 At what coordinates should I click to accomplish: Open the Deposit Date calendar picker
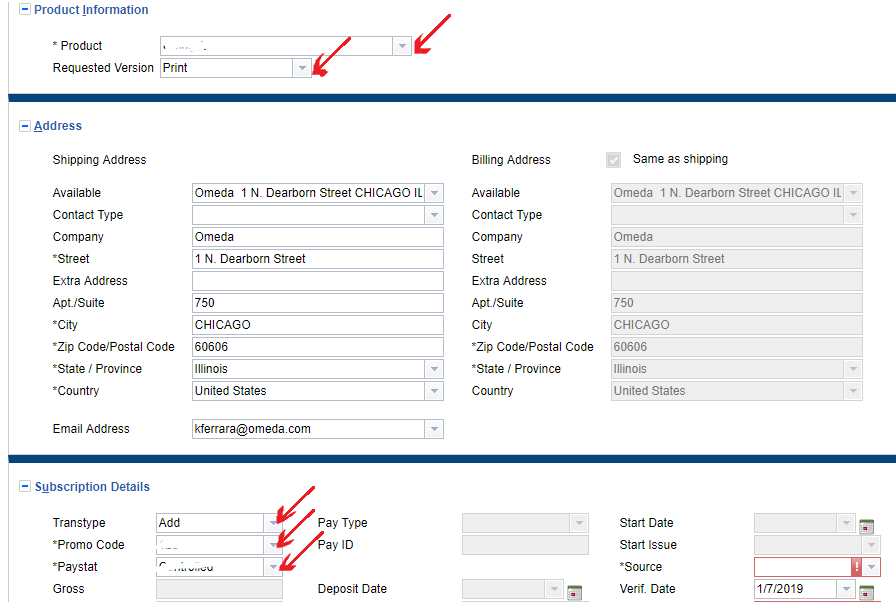[574, 592]
